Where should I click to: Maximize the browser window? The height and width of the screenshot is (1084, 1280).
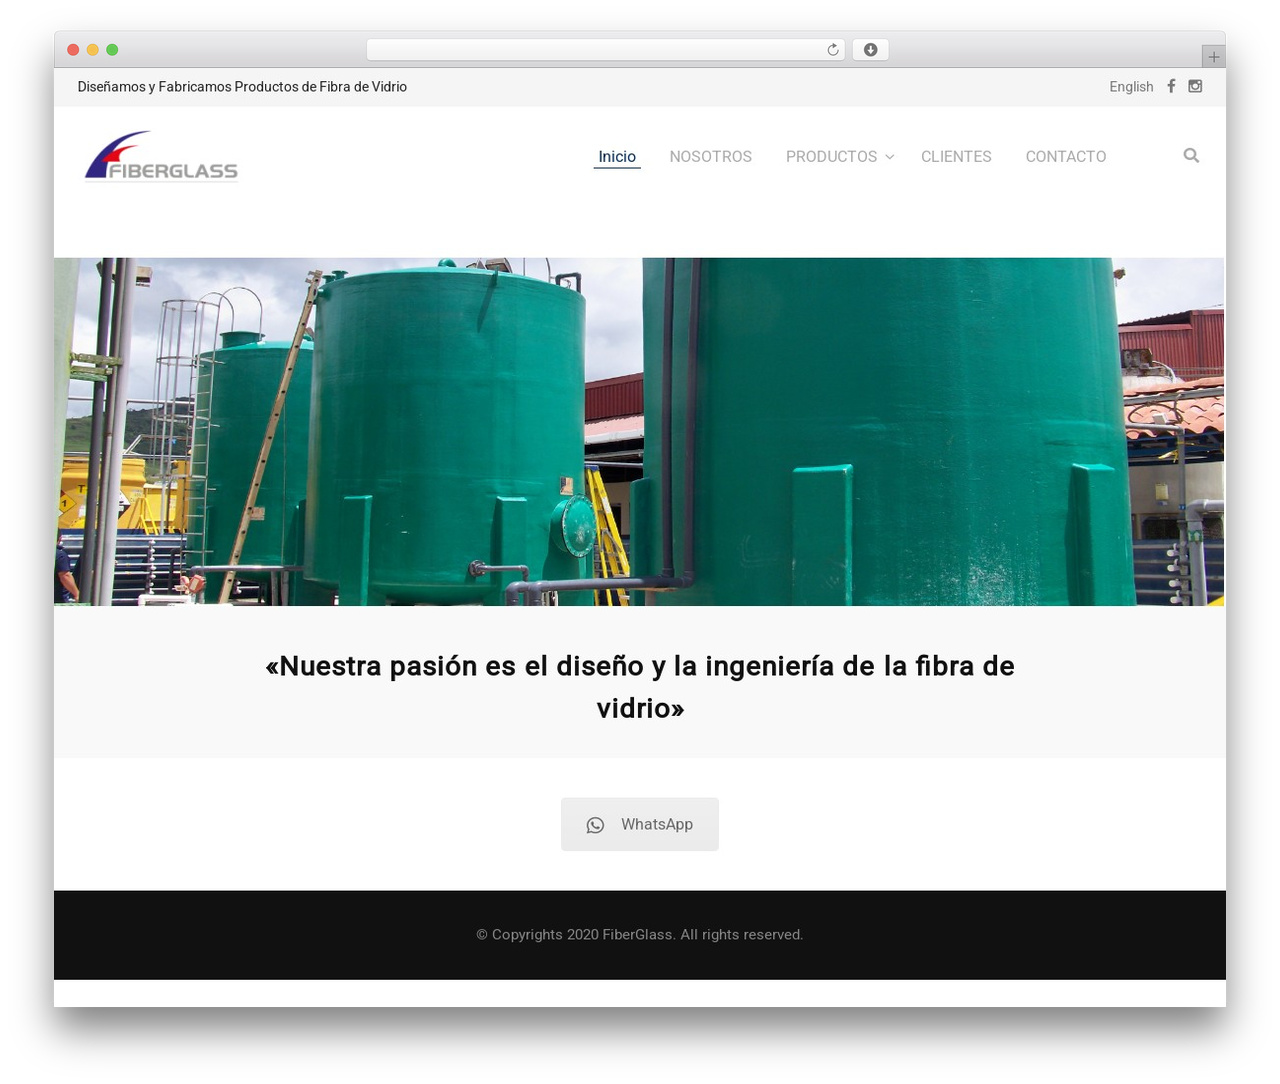tap(112, 50)
